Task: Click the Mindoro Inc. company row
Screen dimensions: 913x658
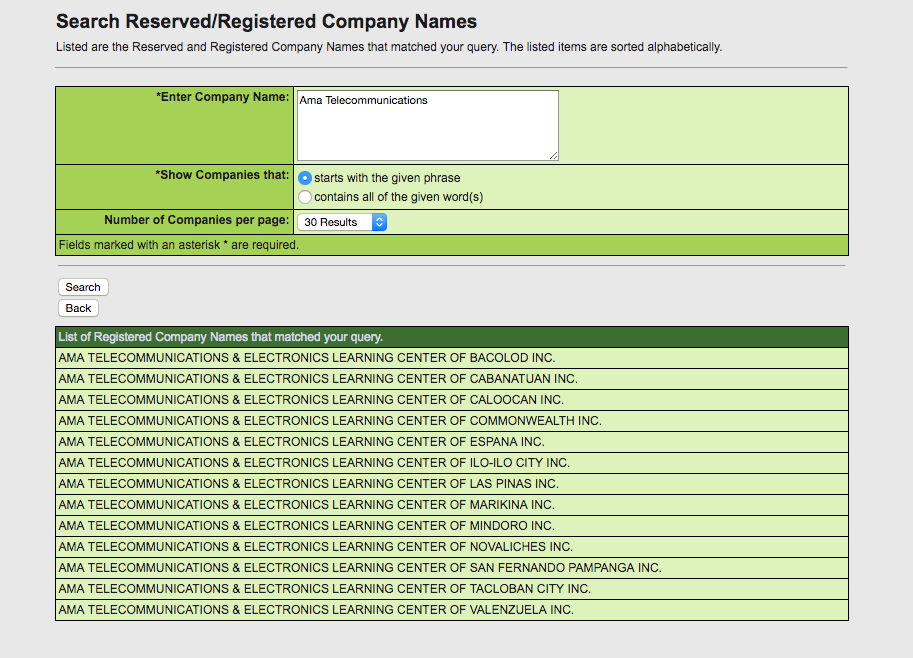Action: click(x=452, y=525)
